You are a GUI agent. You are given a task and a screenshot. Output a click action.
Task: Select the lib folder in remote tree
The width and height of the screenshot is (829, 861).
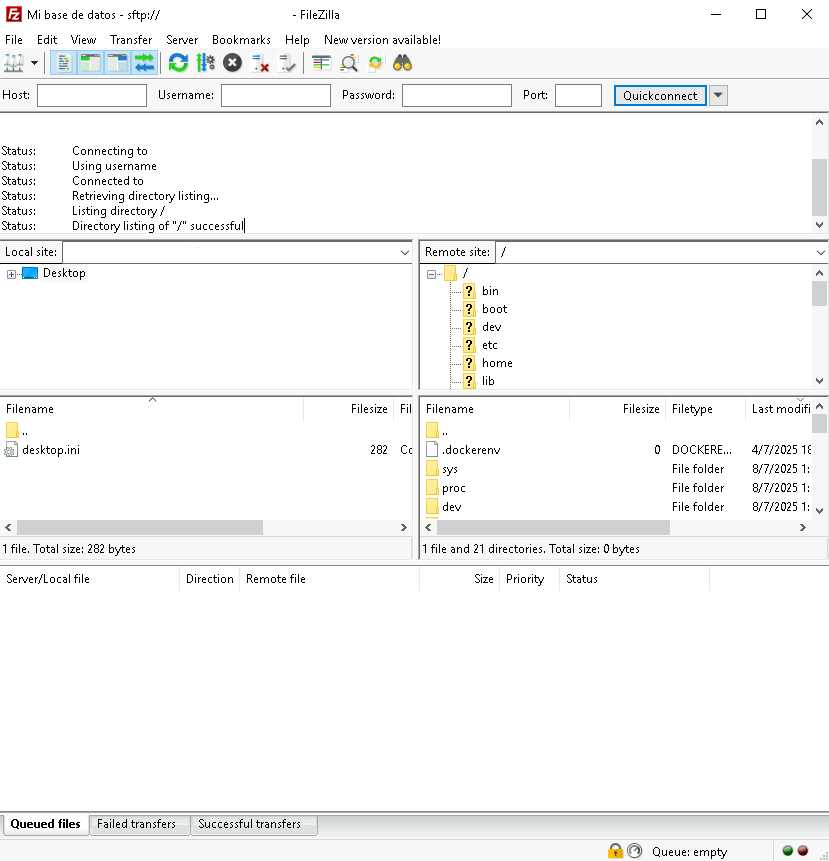point(488,381)
